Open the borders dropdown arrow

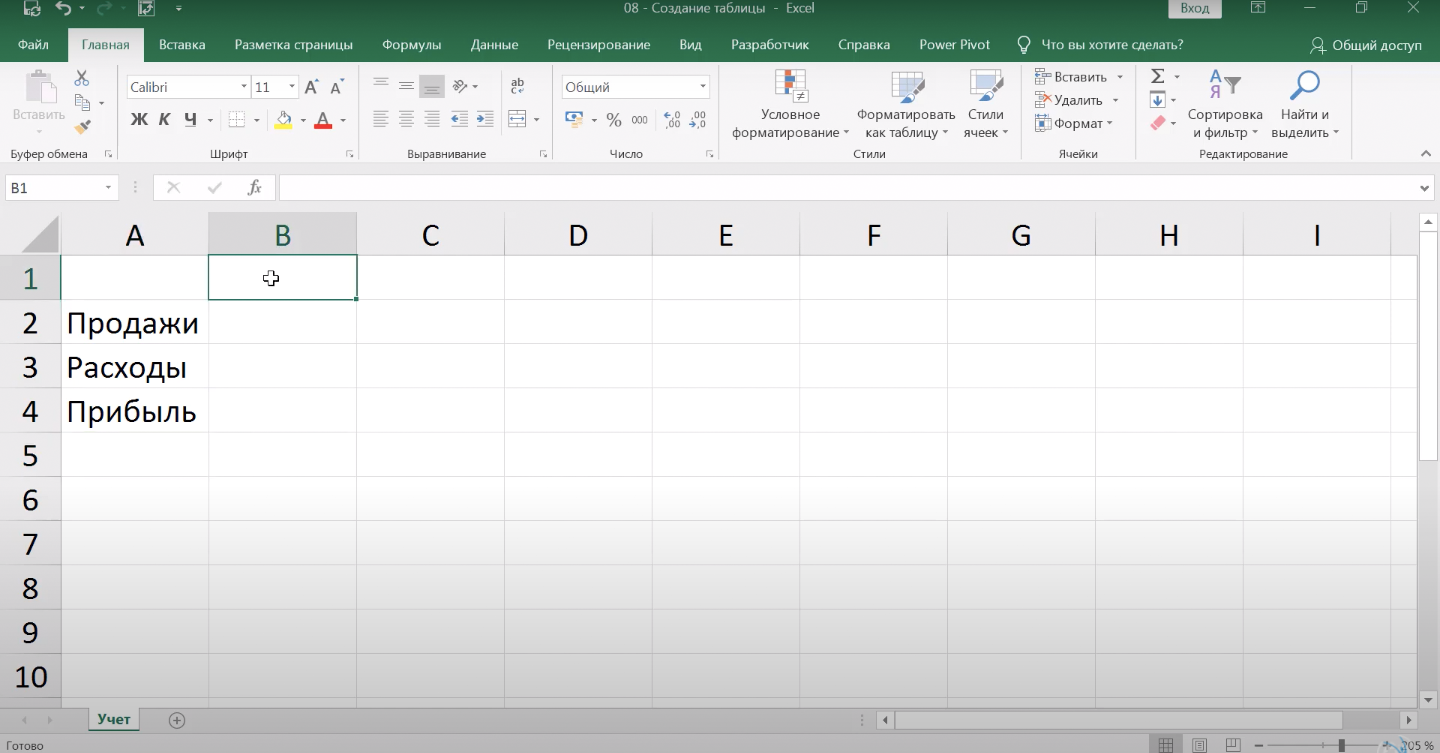coord(256,120)
